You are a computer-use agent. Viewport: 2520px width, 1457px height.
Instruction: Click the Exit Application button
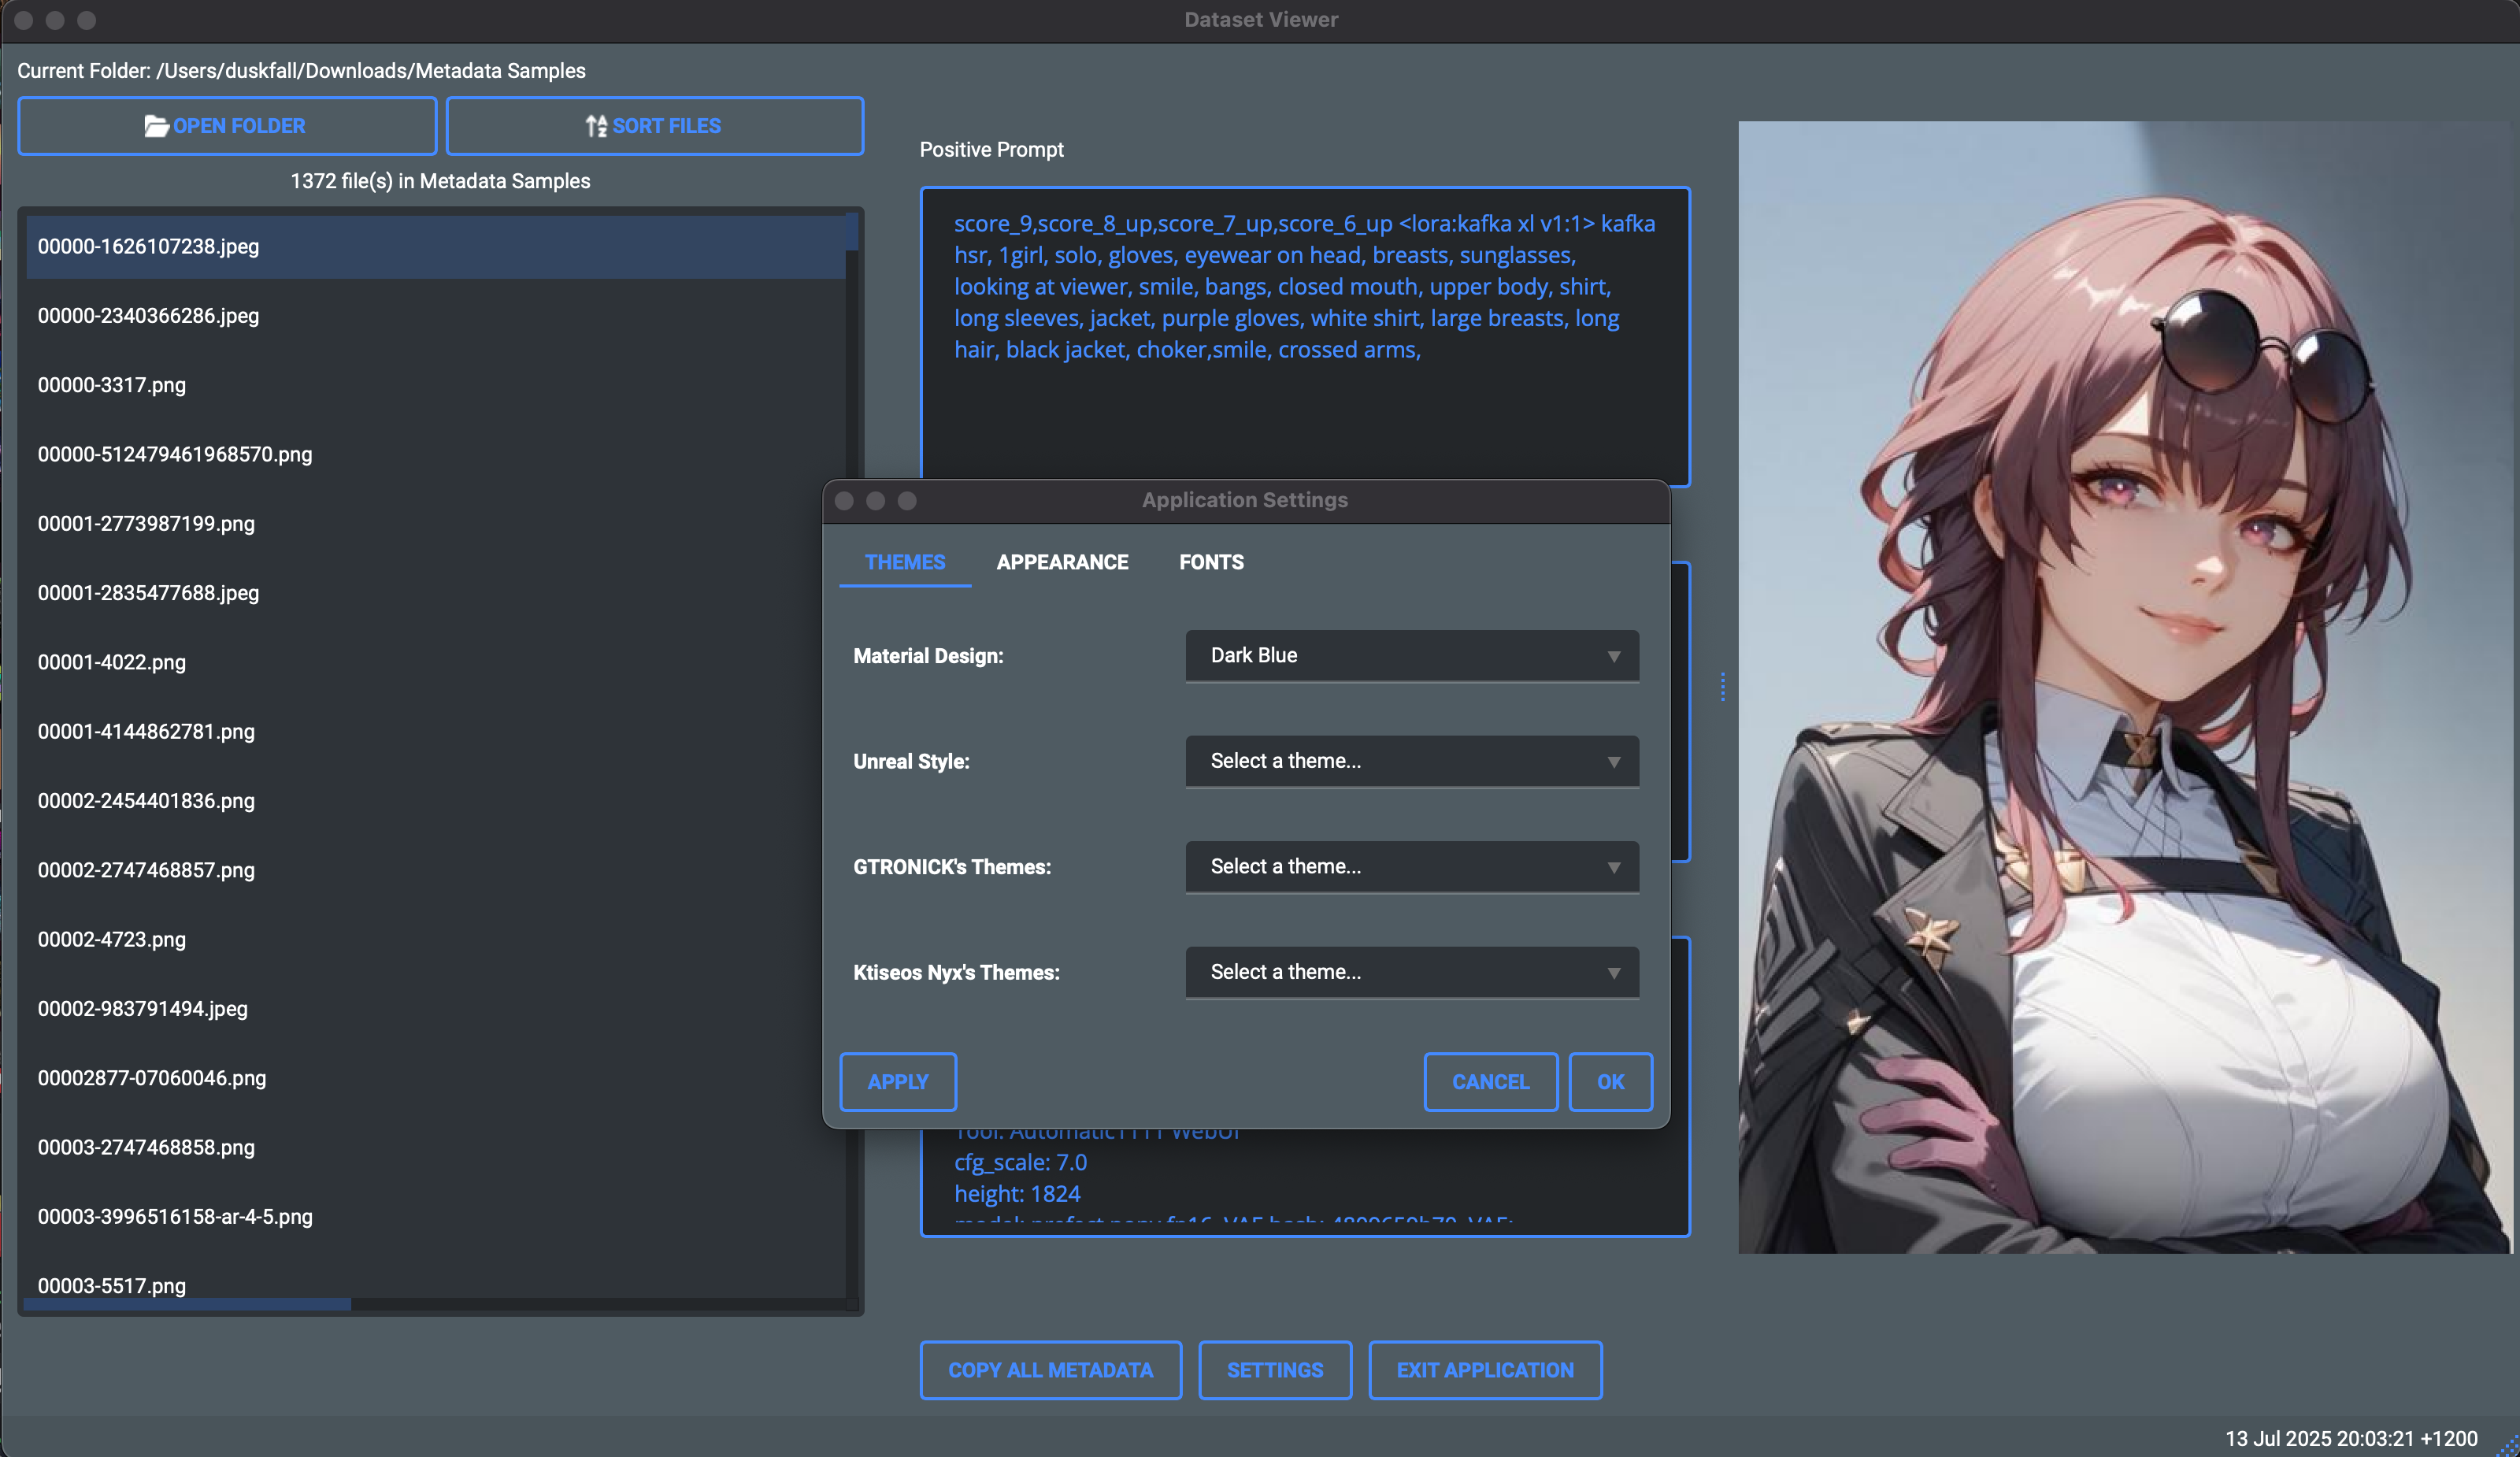[x=1485, y=1370]
